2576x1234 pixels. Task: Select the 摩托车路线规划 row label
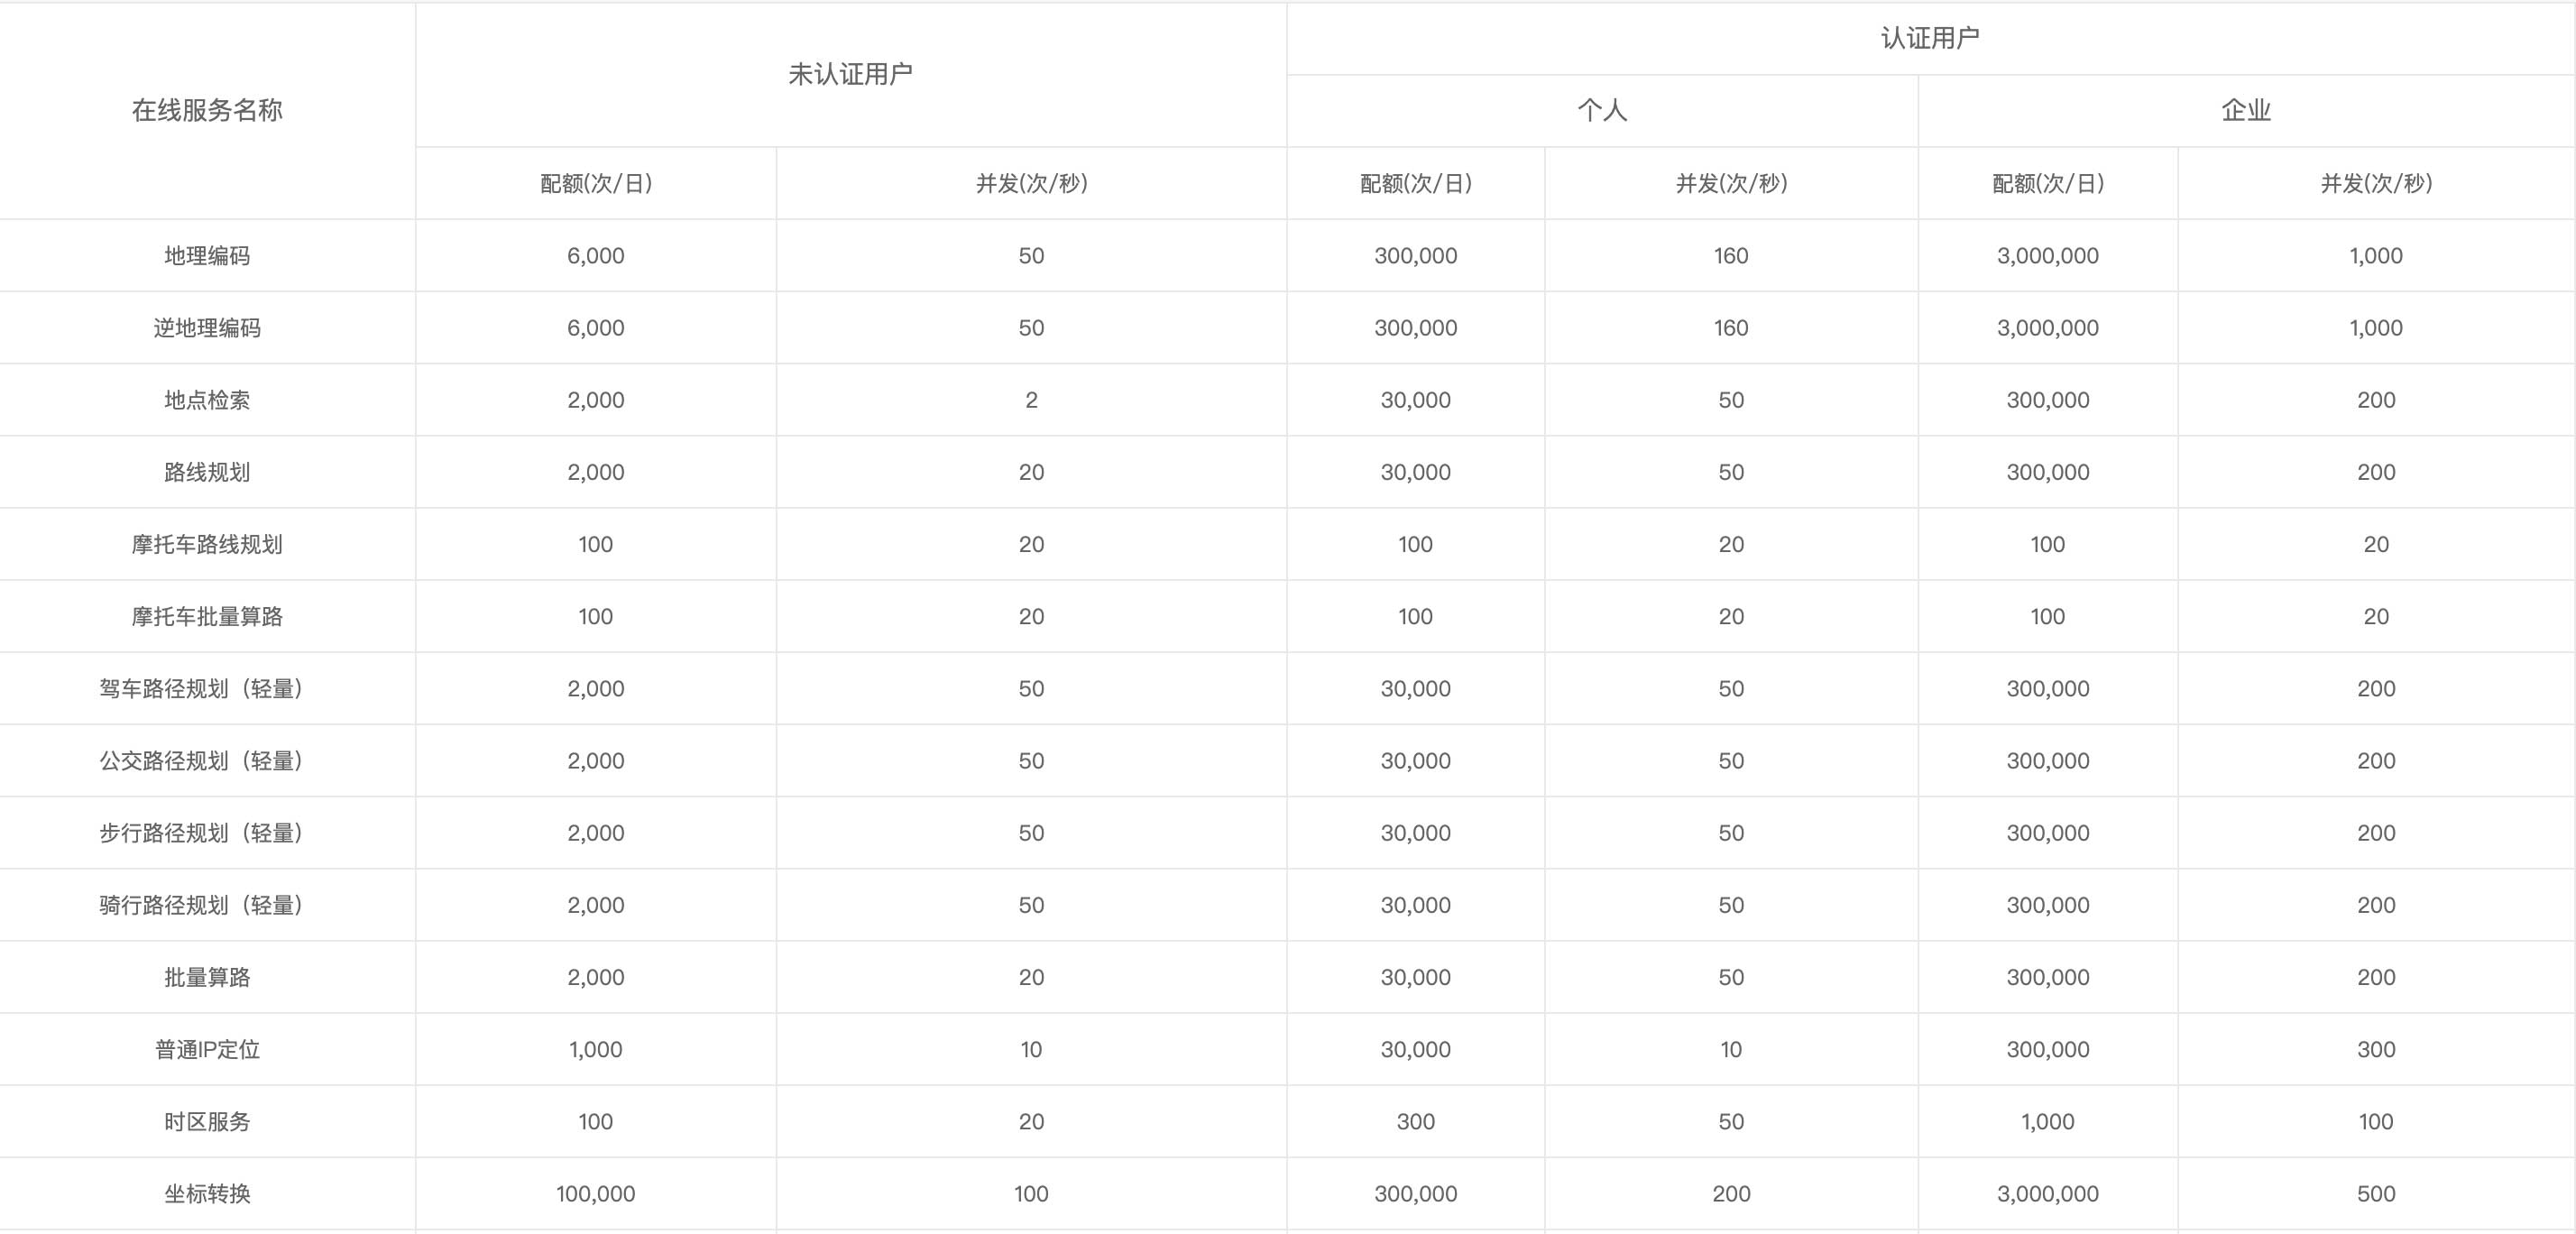pyautogui.click(x=207, y=544)
